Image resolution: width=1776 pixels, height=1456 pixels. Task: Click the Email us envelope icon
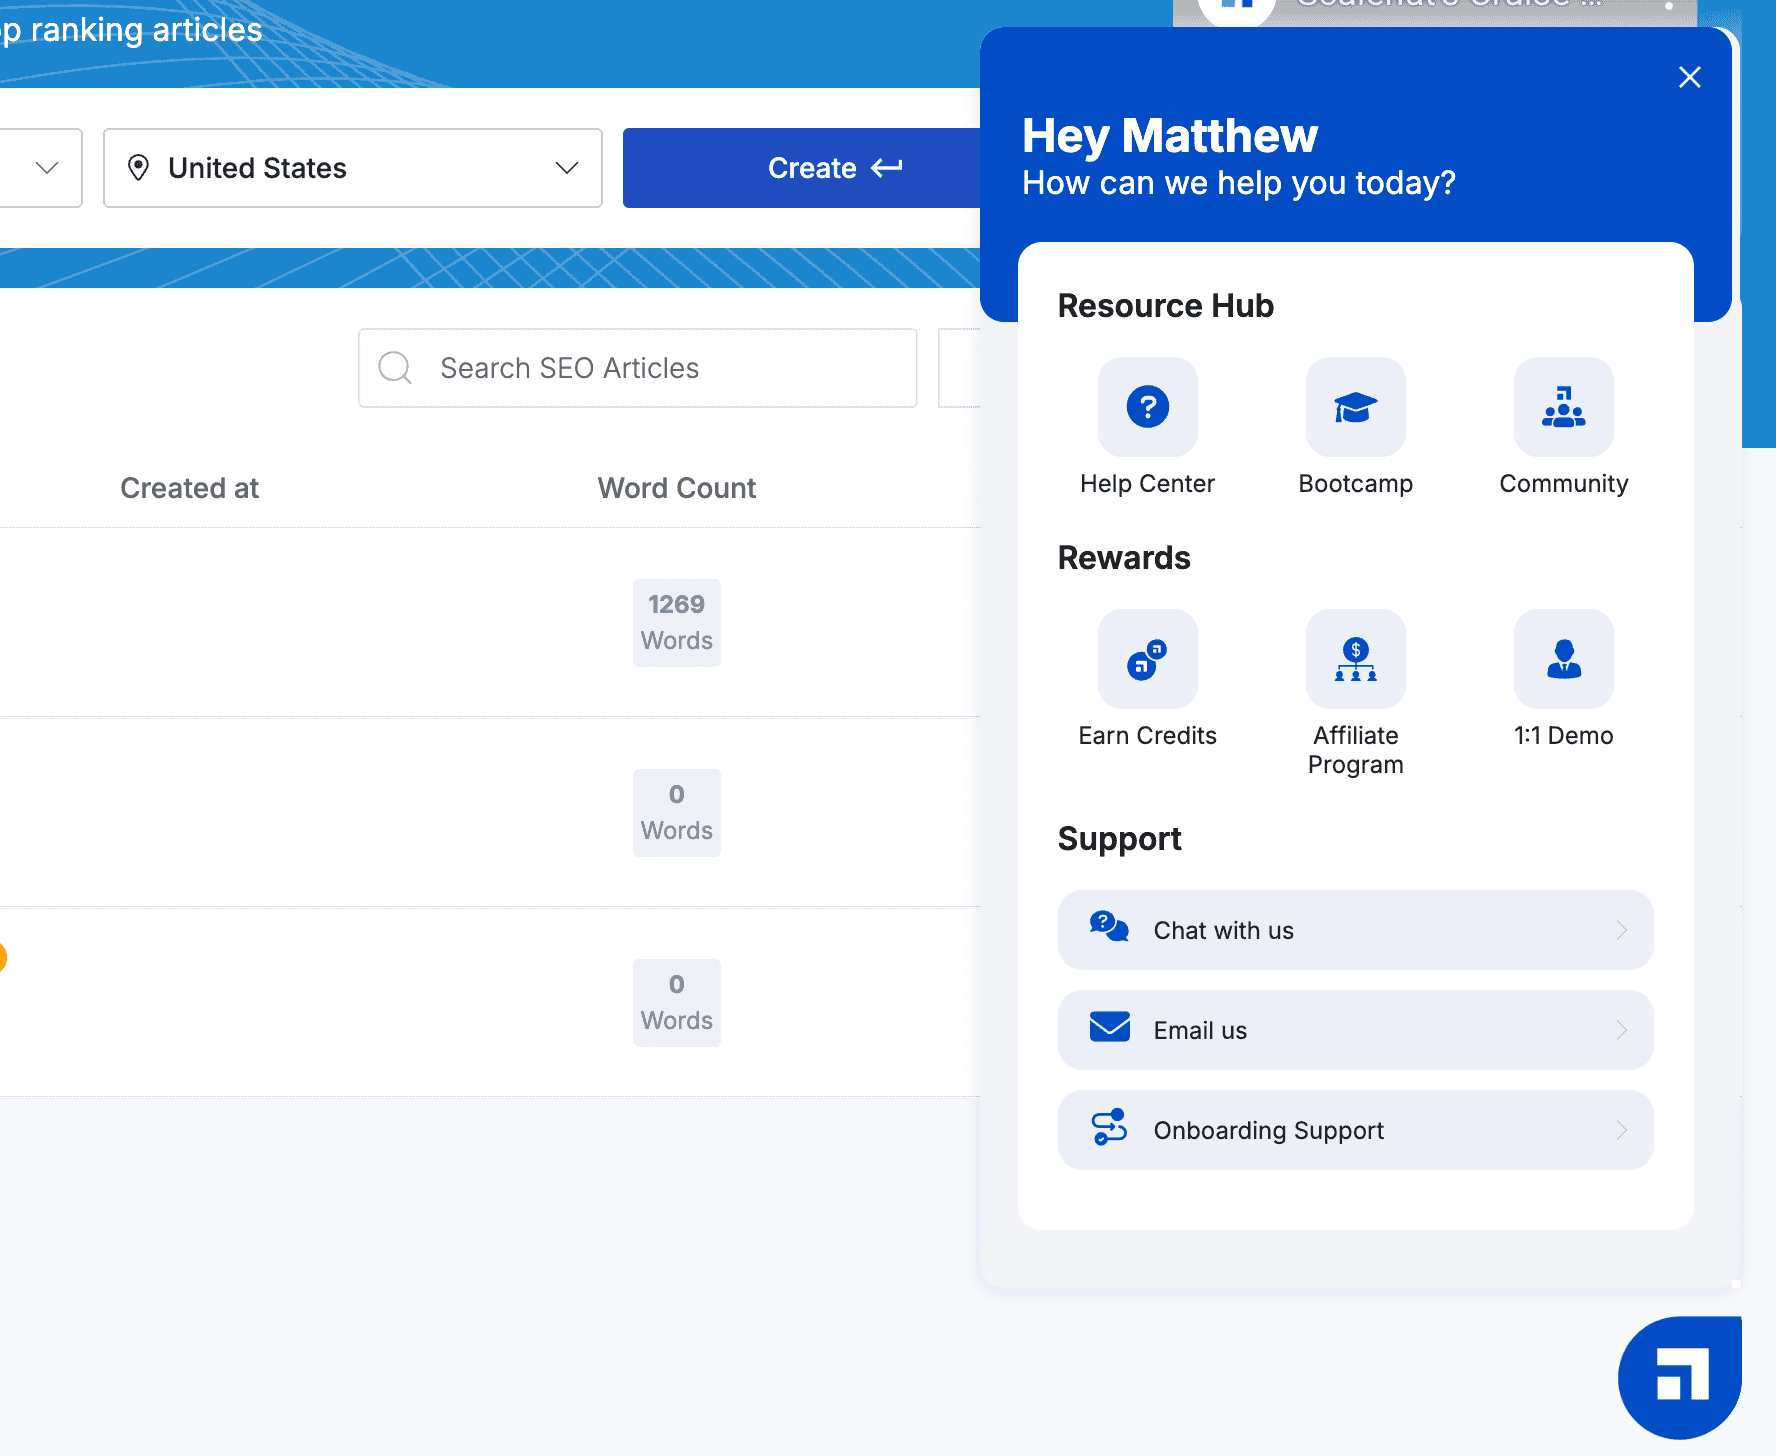[1109, 1027]
